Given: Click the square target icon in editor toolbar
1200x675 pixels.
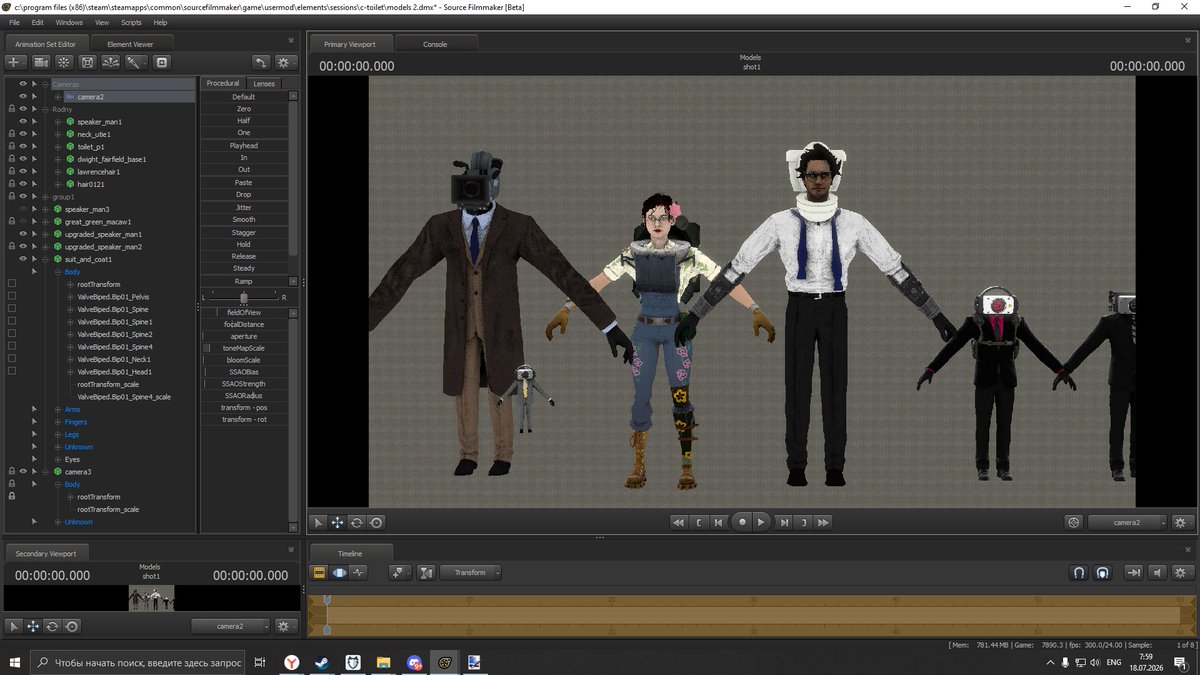Looking at the screenshot, I should [x=161, y=62].
